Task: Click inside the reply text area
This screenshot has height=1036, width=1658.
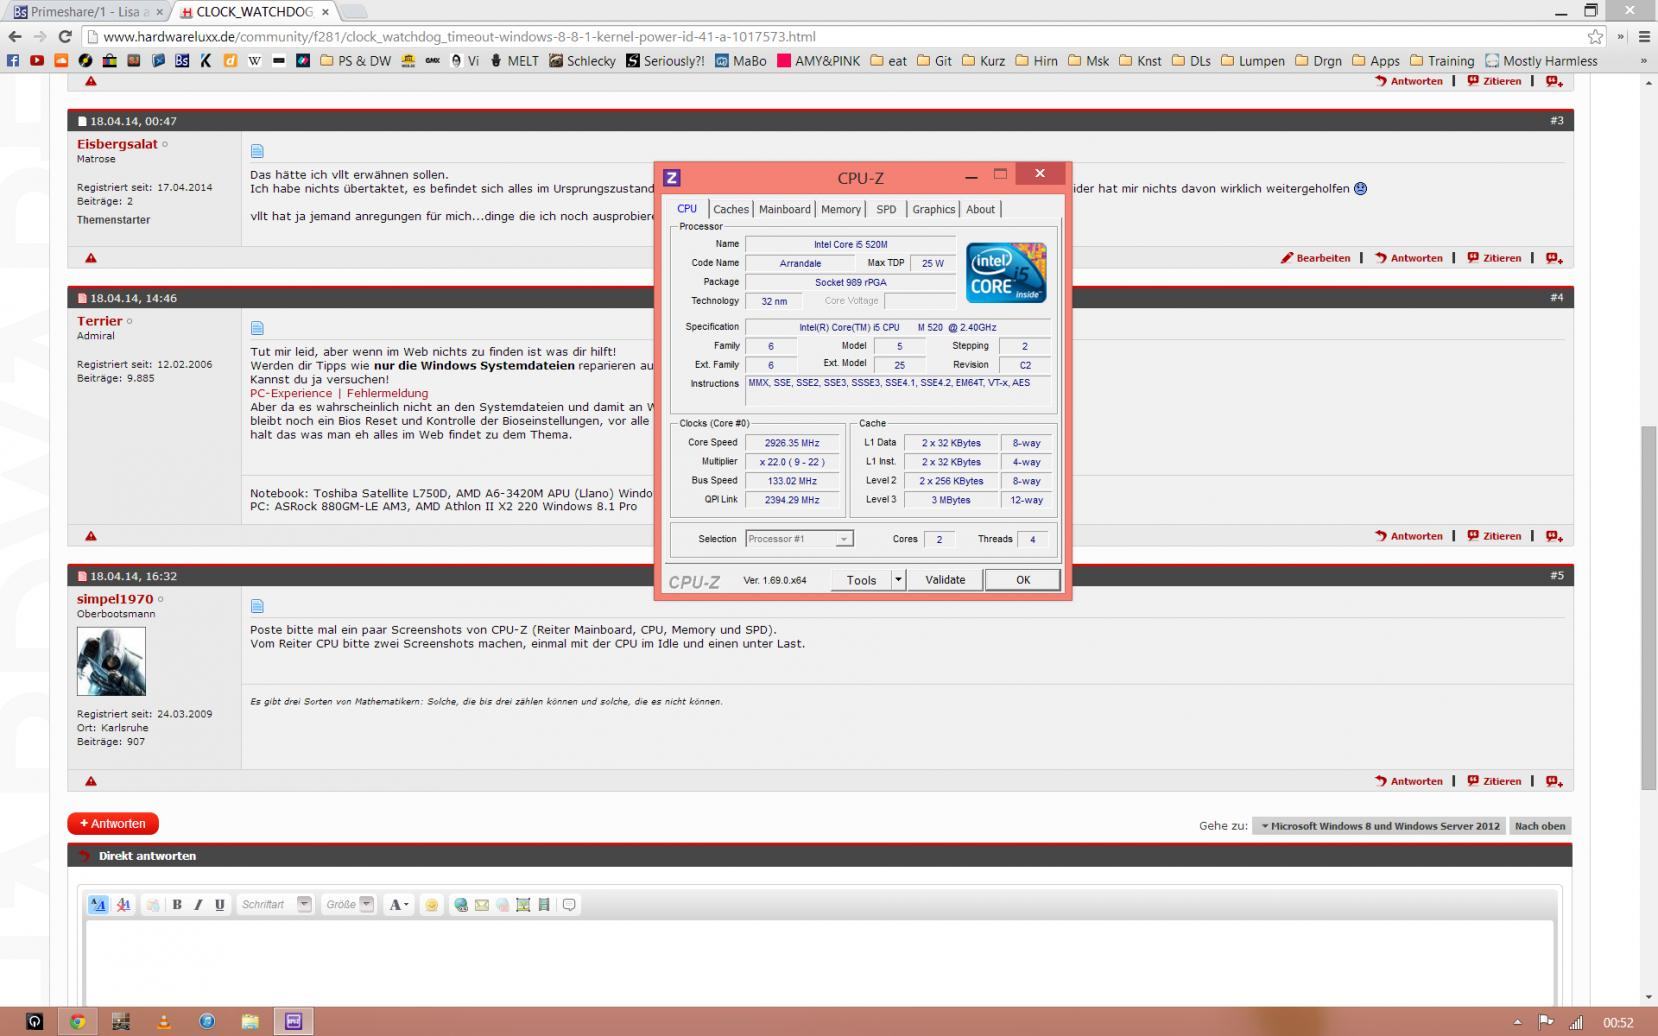Action: 819,962
